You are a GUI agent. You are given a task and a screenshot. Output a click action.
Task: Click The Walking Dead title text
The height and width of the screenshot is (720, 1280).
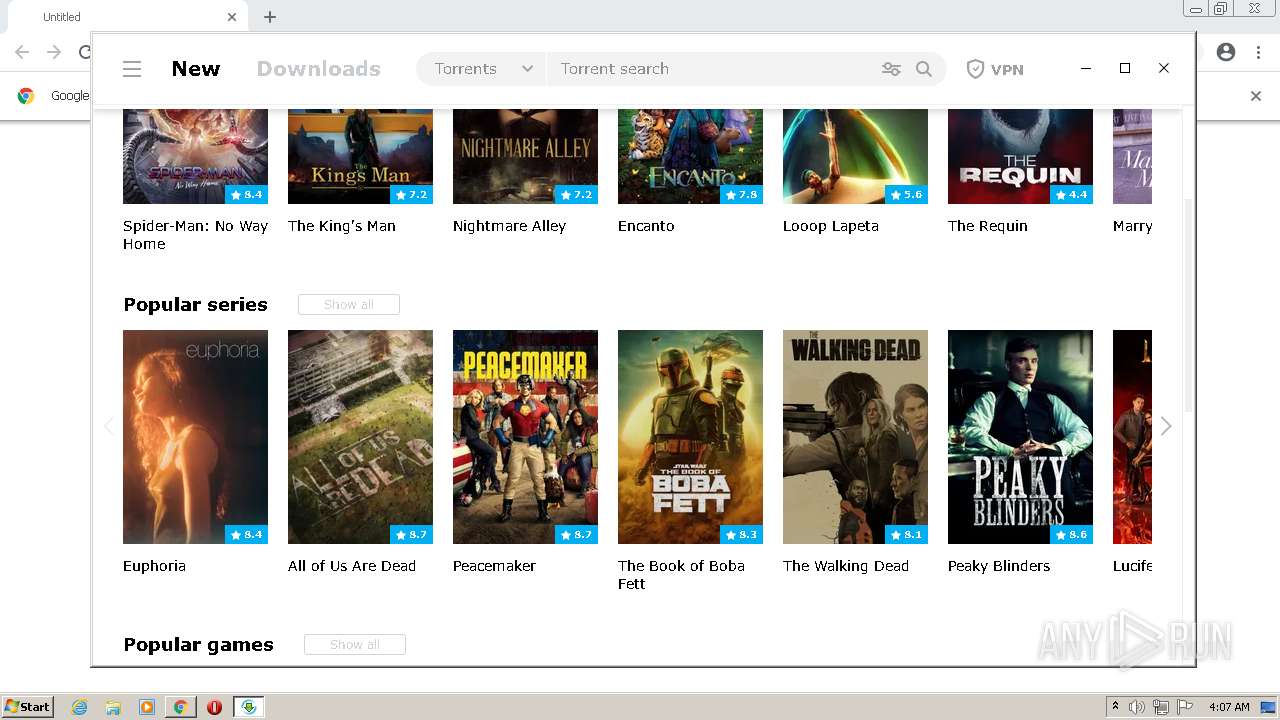point(846,566)
